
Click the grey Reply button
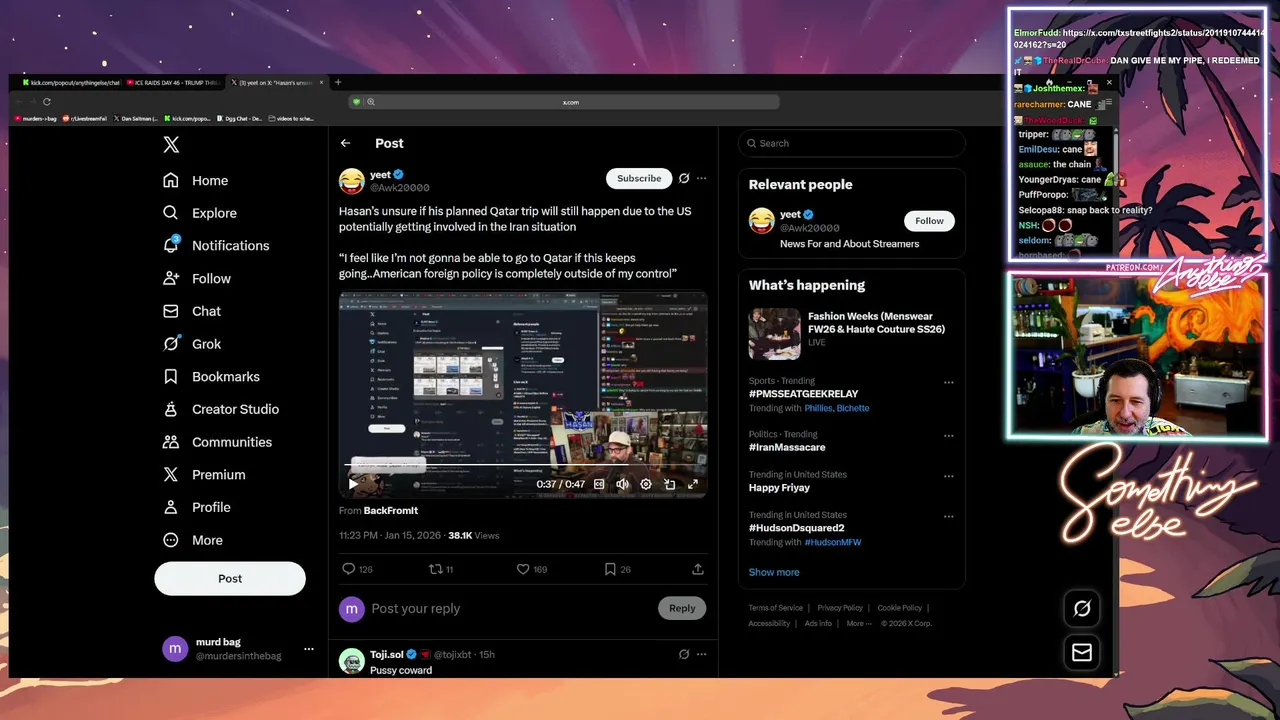tap(682, 608)
